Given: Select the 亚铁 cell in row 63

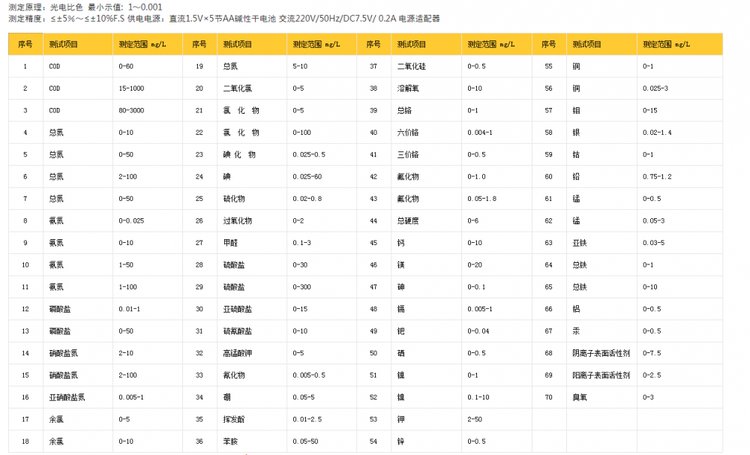Looking at the screenshot, I should [578, 242].
